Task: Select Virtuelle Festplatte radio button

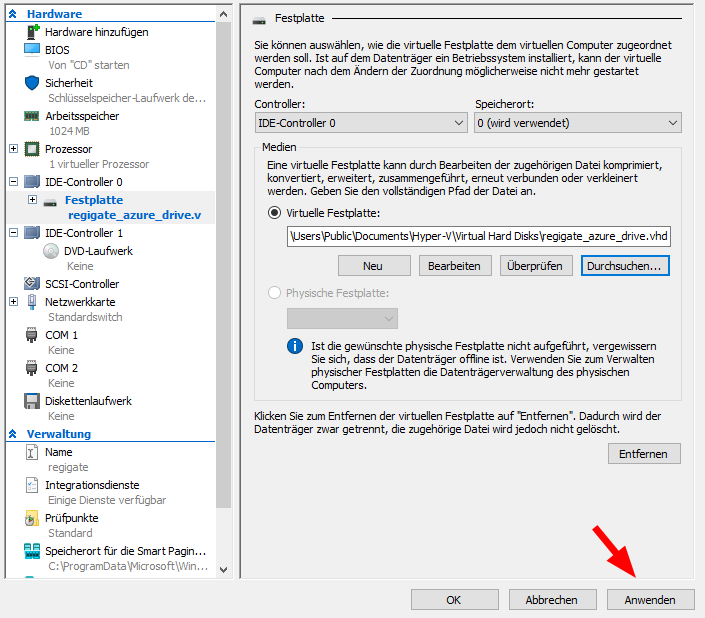Action: click(274, 213)
